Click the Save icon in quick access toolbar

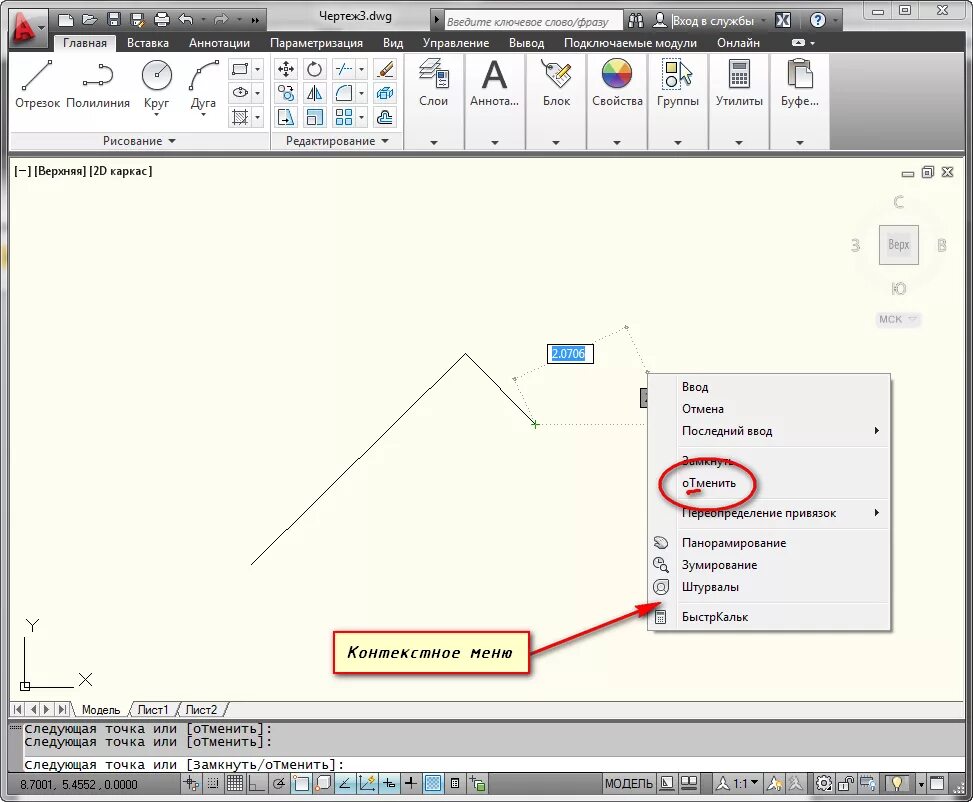[x=114, y=19]
